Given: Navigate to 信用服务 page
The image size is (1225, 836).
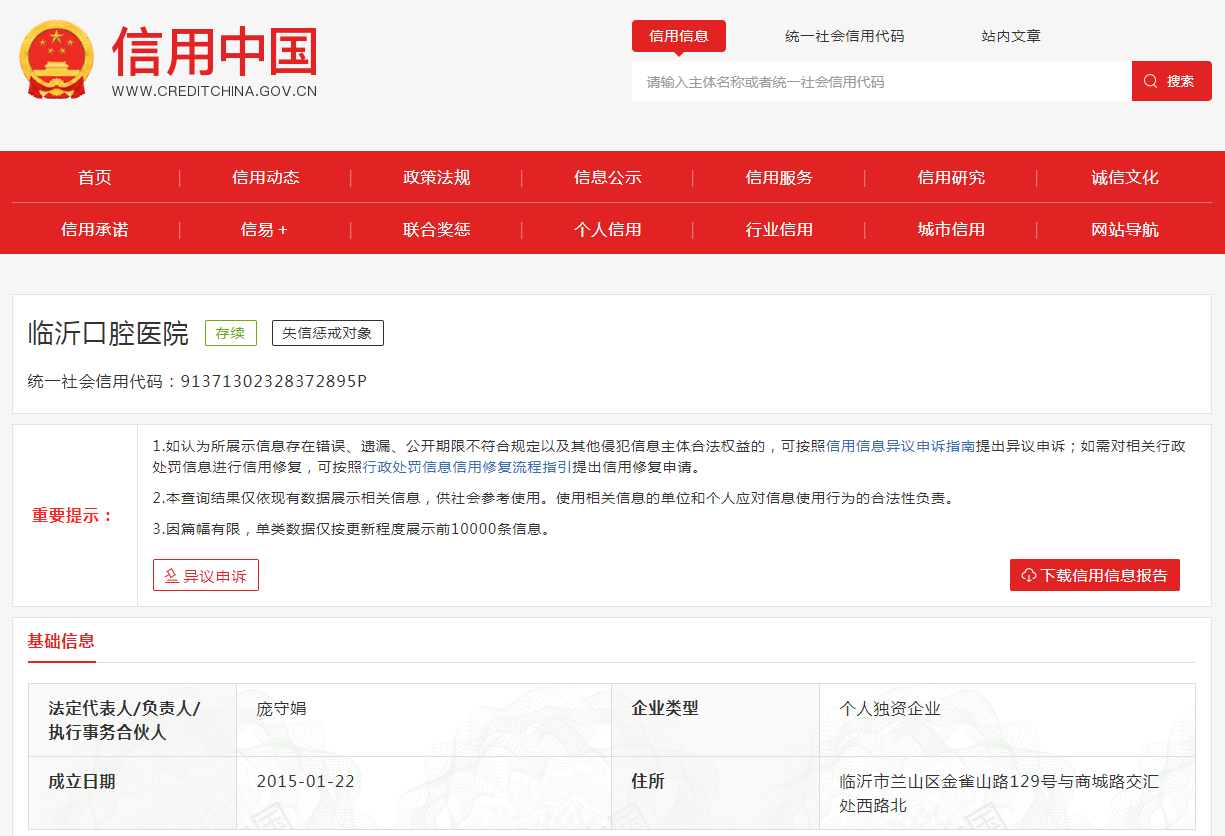Looking at the screenshot, I should pos(779,178).
